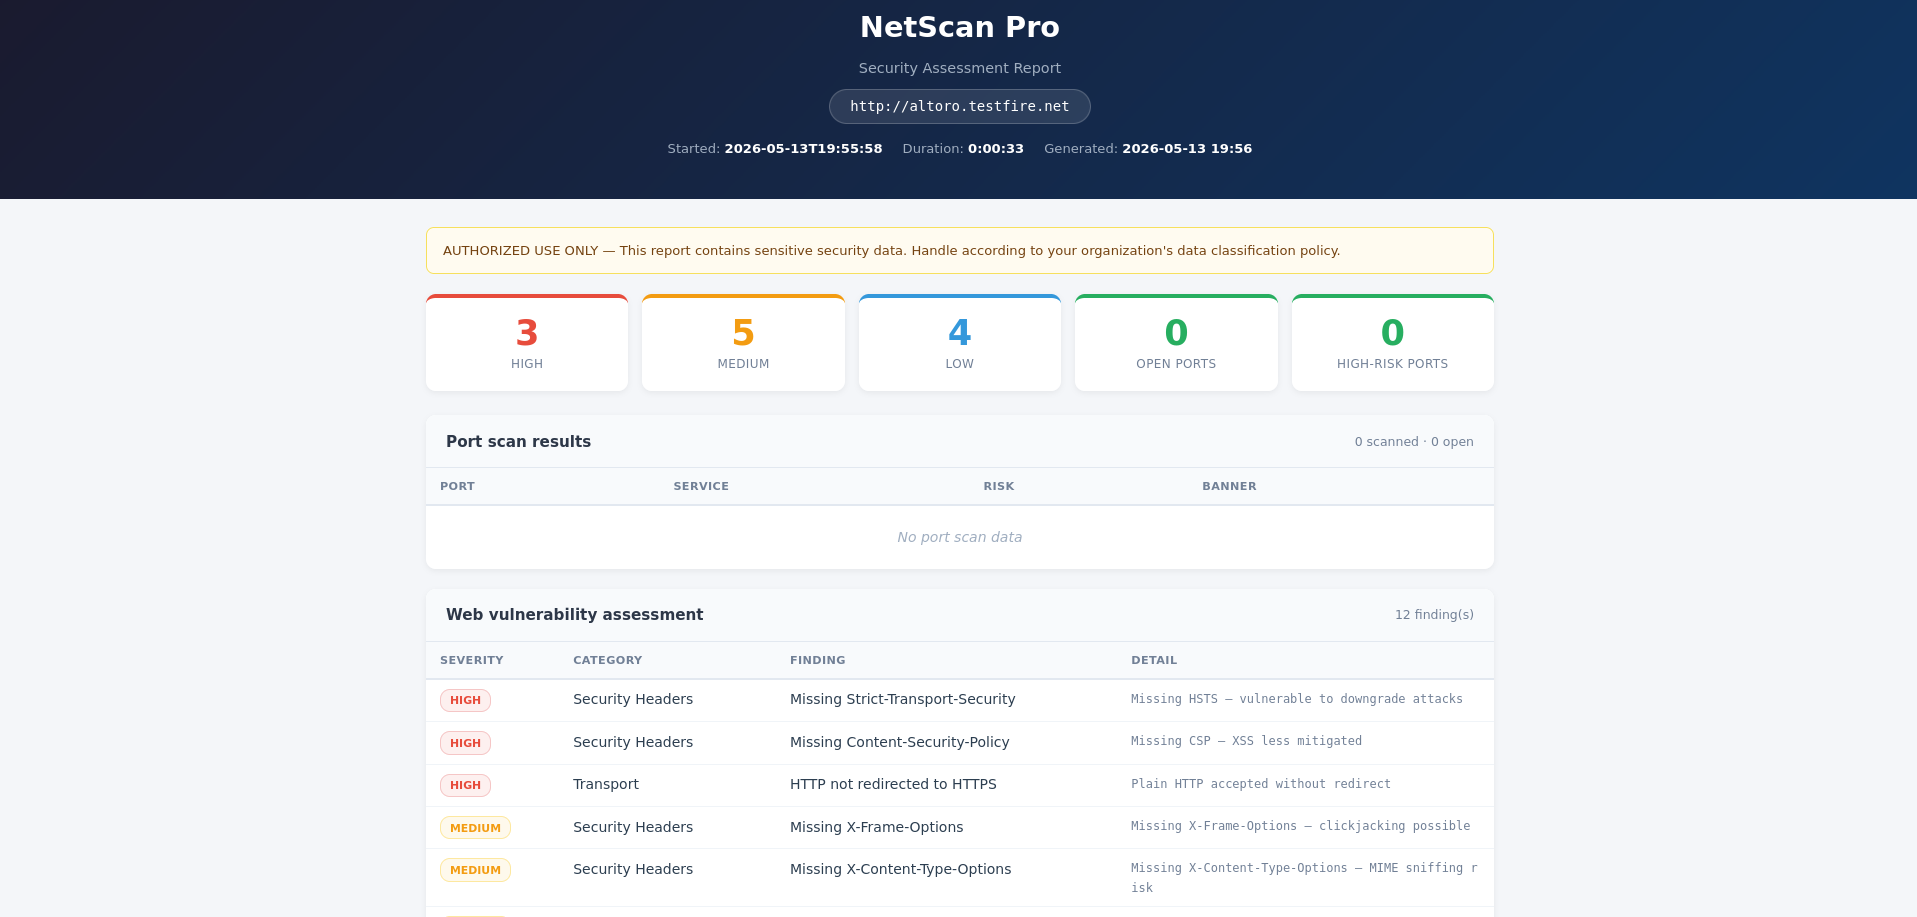Click HIGH badge for Missing Strict-Transport-Security
Viewport: 1917px width, 917px height.
click(x=465, y=700)
